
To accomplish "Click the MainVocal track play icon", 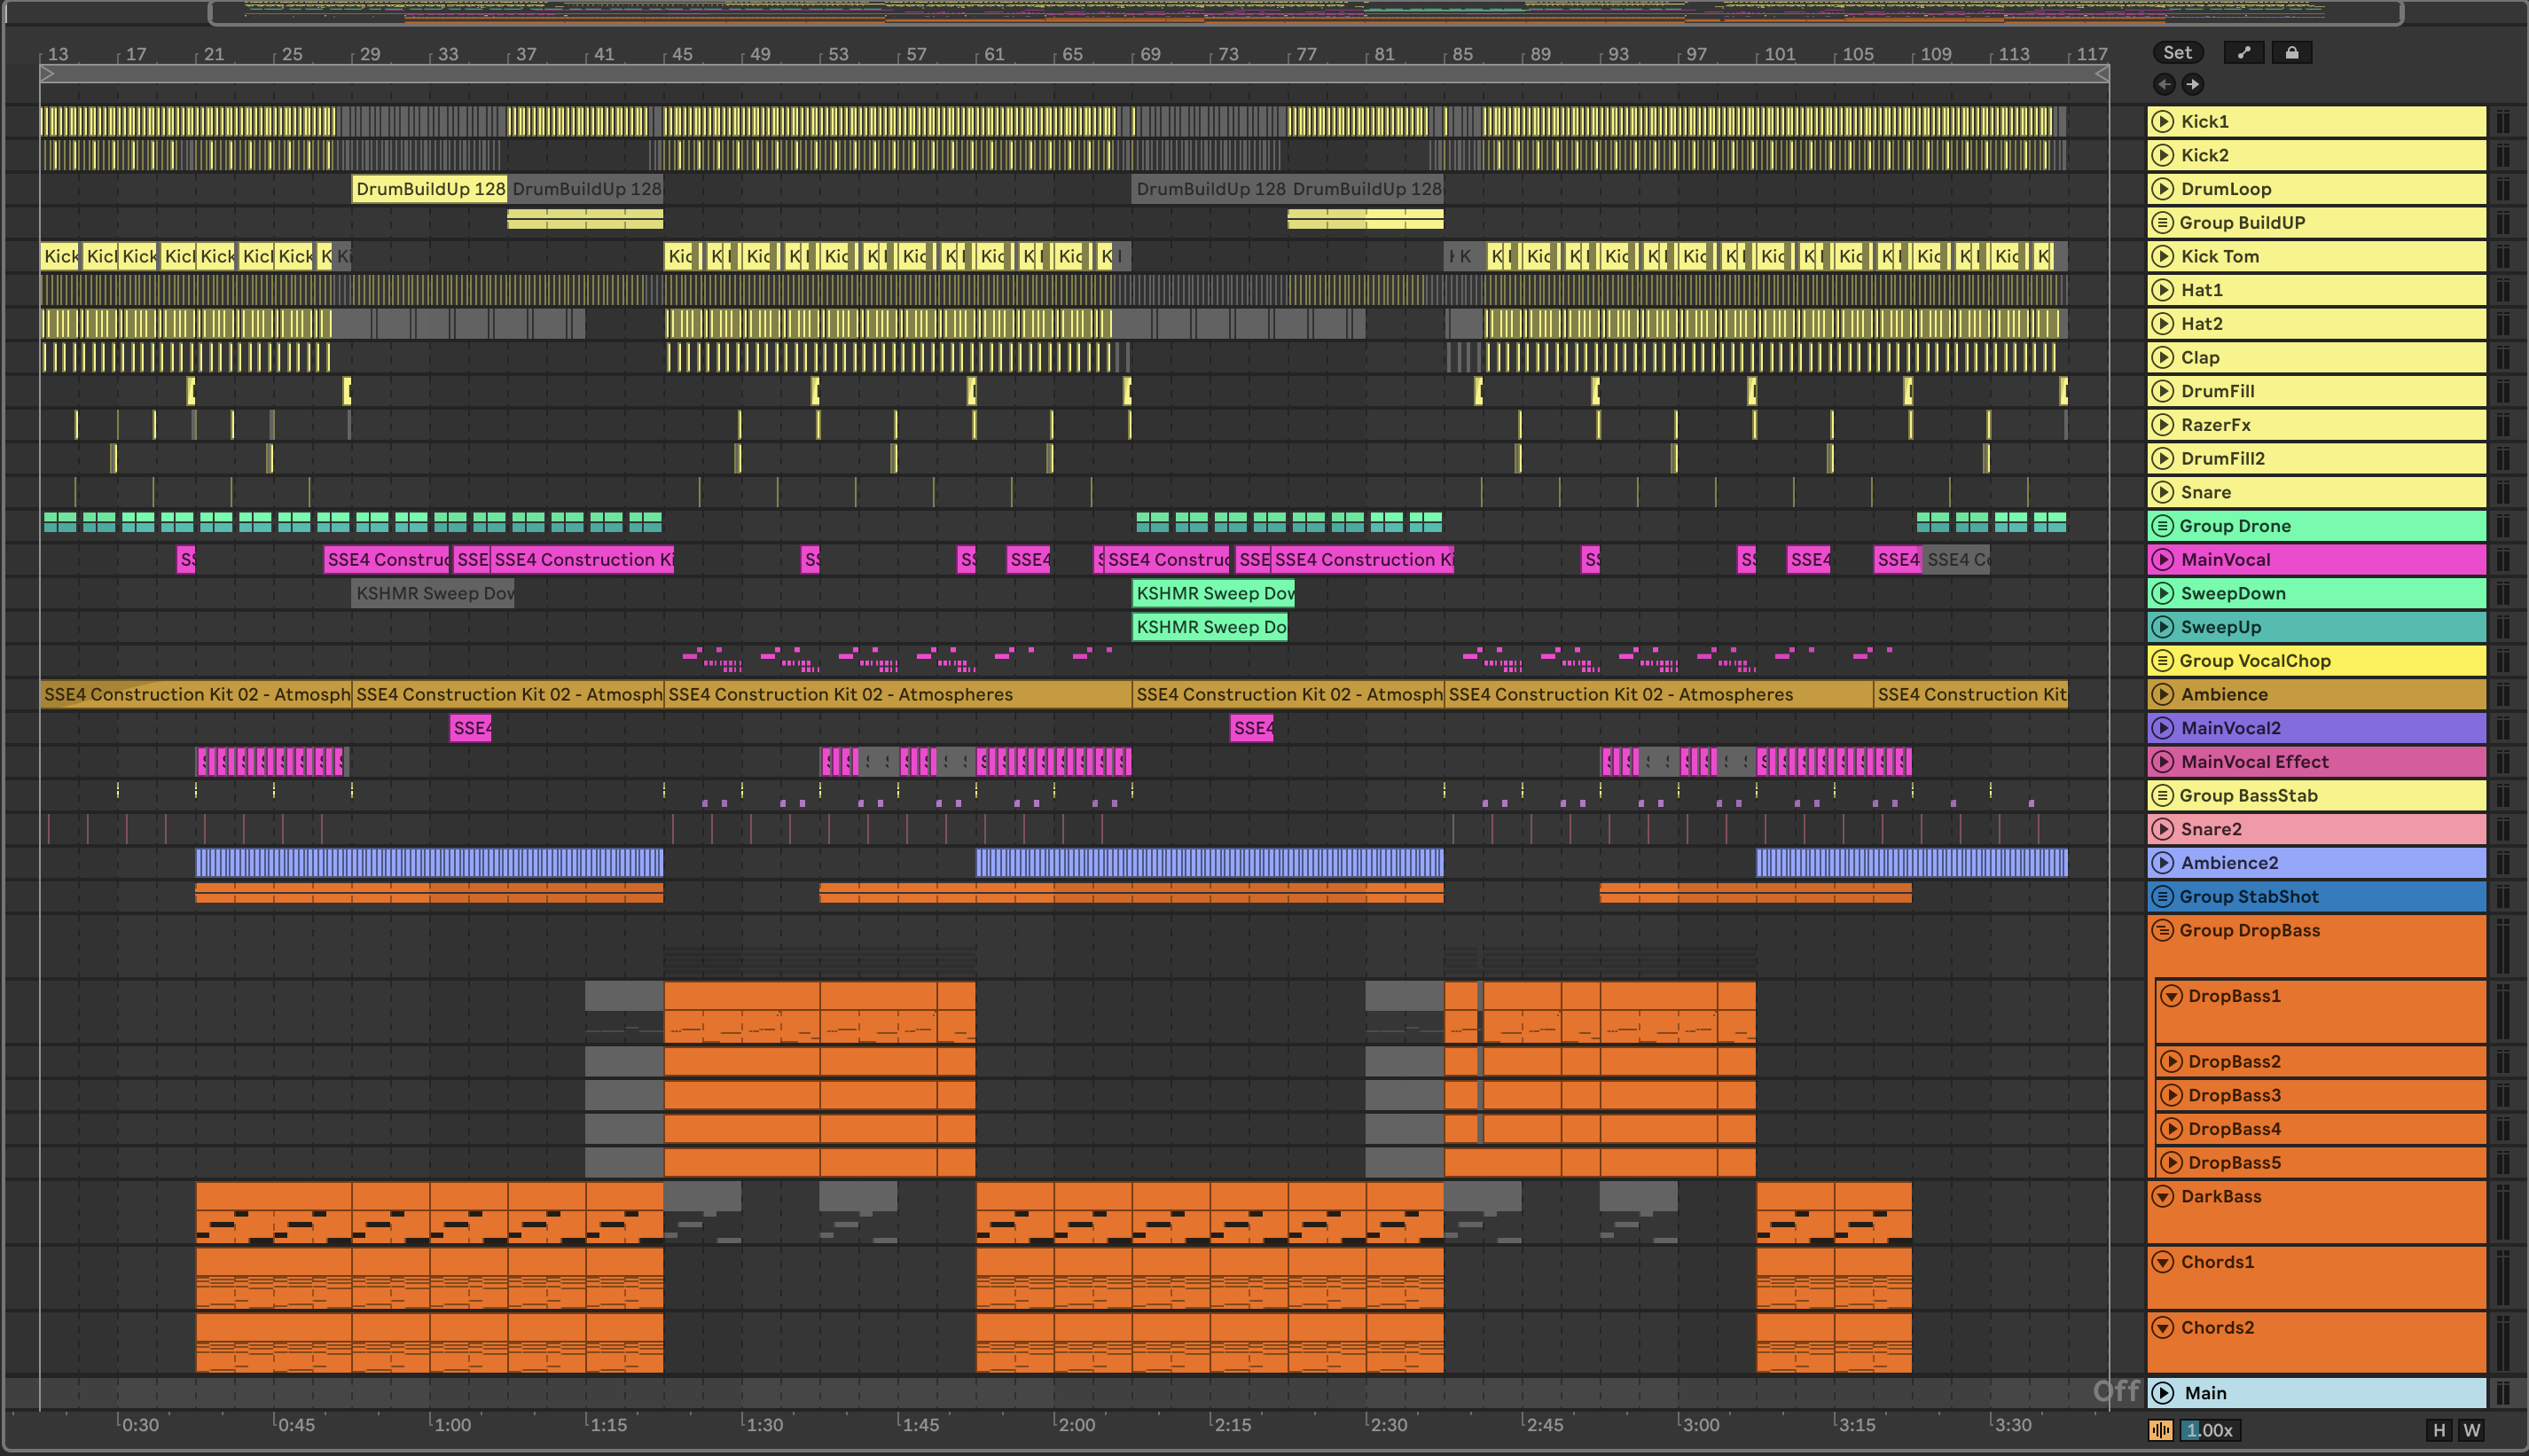I will coord(2163,559).
